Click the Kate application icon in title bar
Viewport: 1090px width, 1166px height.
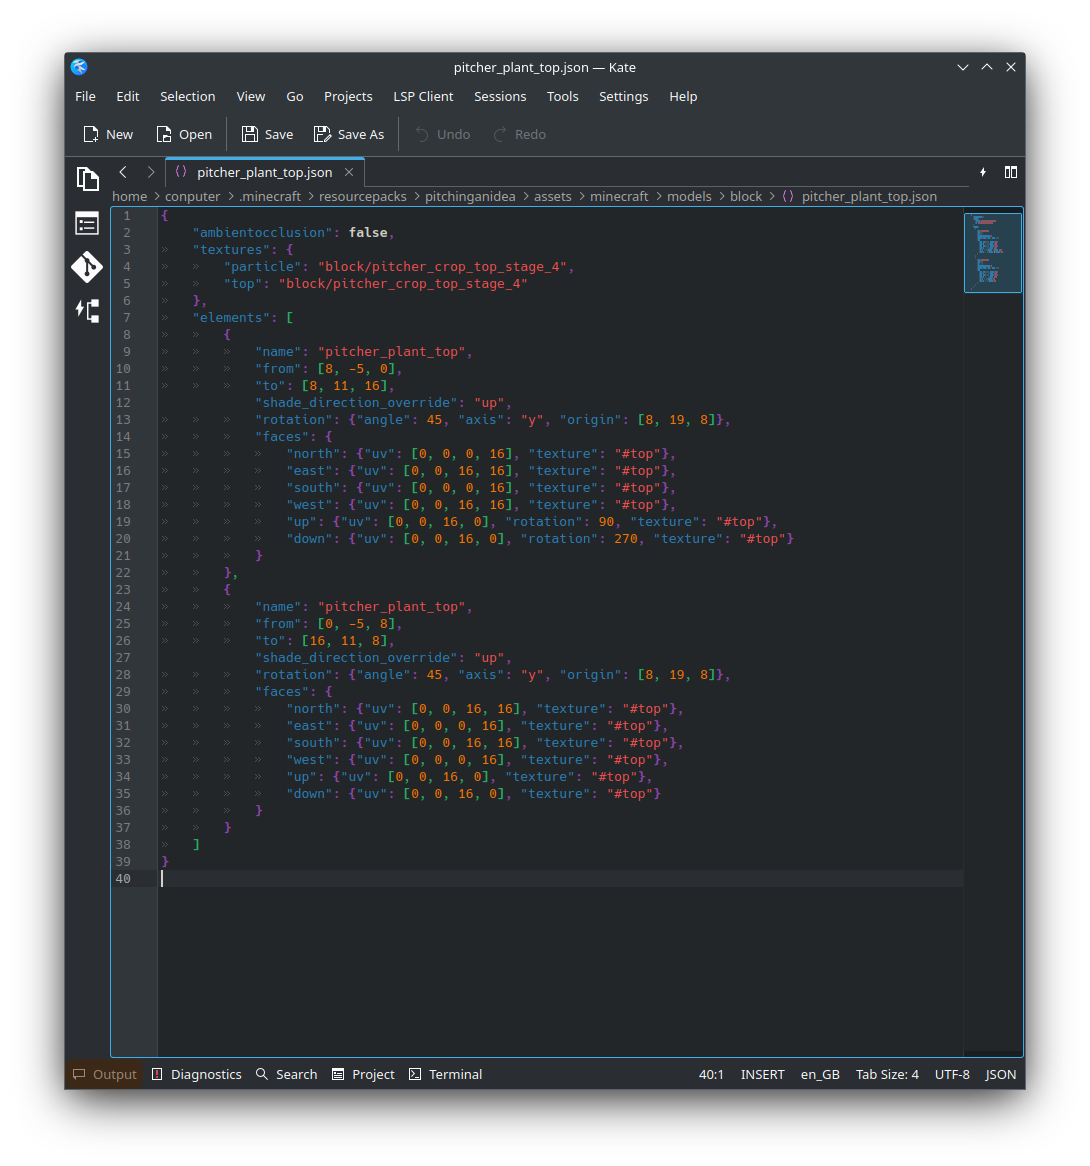click(80, 67)
